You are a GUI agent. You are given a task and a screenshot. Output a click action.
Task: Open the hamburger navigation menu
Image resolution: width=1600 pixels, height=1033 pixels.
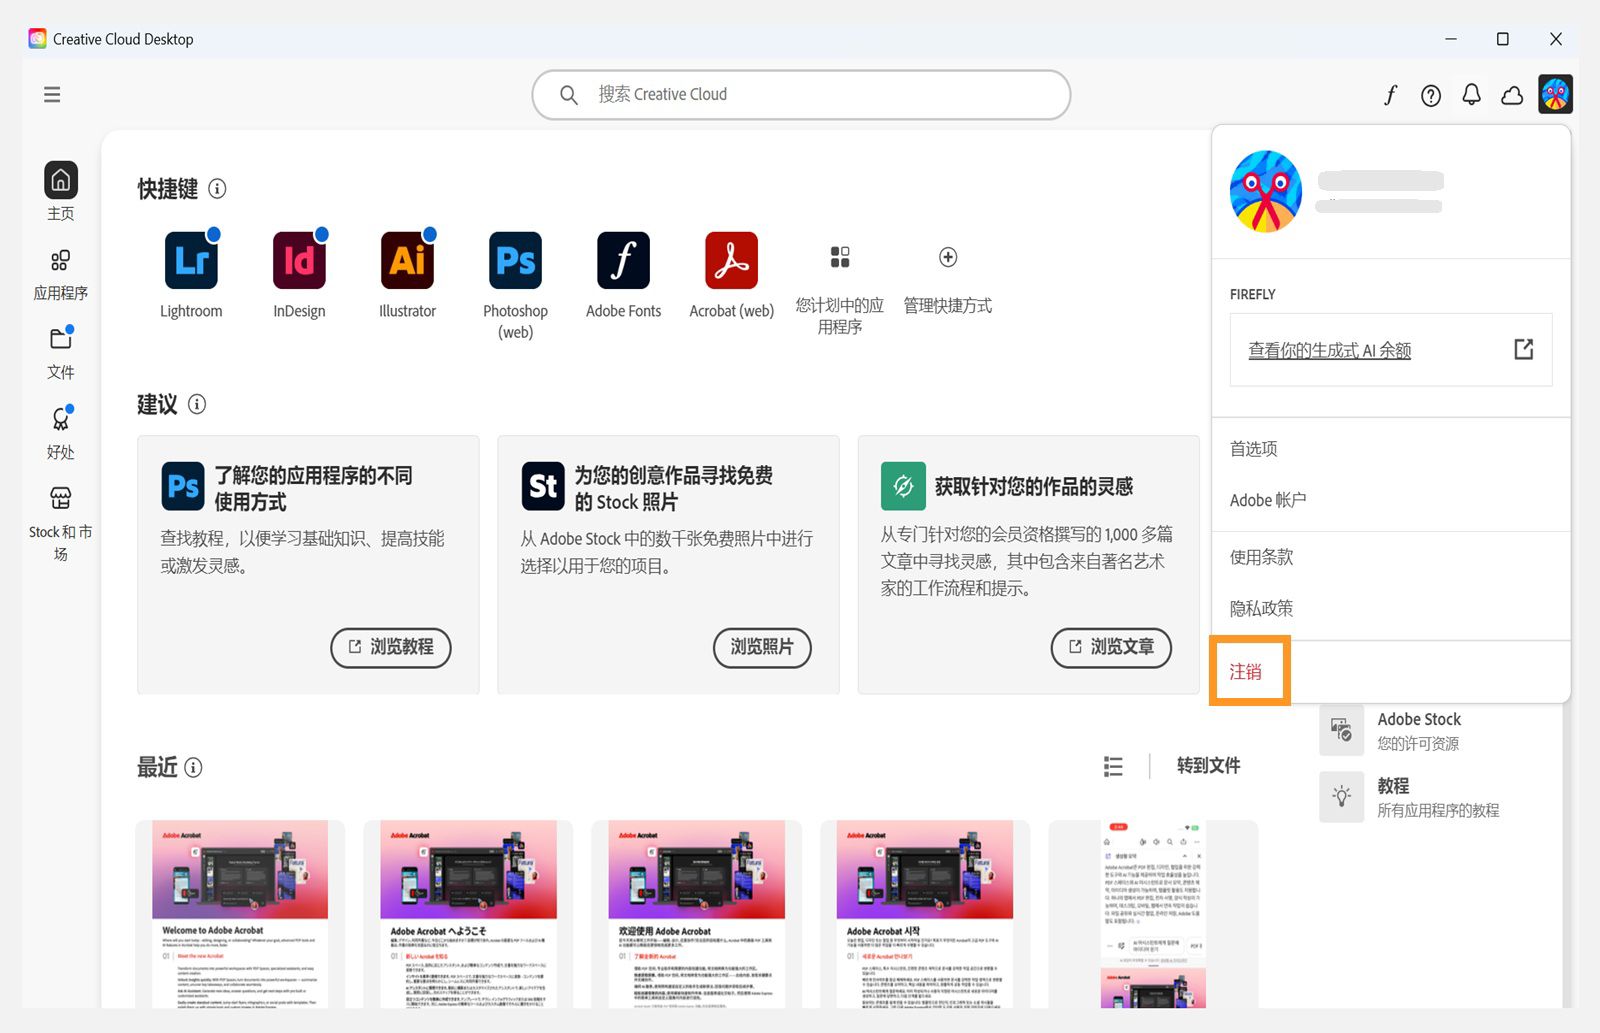point(52,94)
